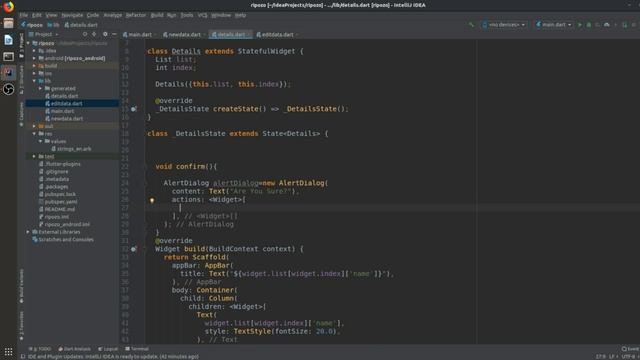Screen dimensions: 640x360
Task: Expand the android folder
Action: 34,58
